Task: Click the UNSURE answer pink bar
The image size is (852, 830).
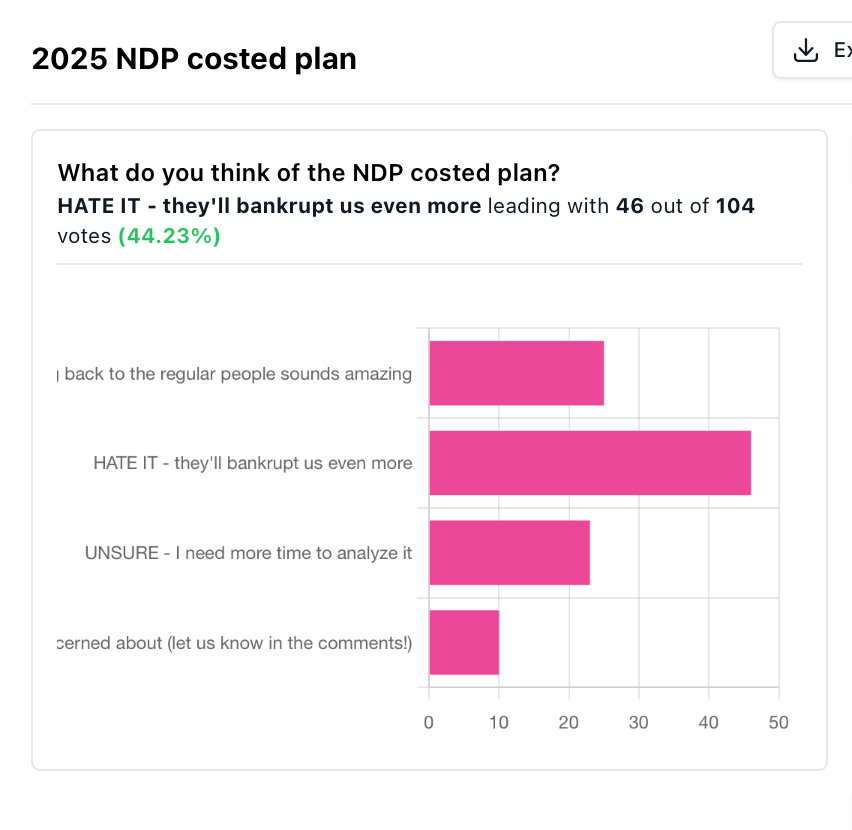Action: (510, 552)
